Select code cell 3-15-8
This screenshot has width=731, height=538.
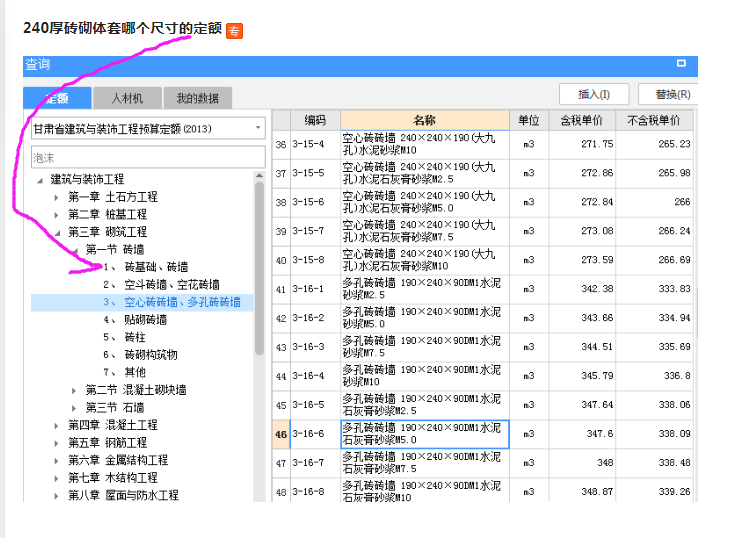pos(315,260)
